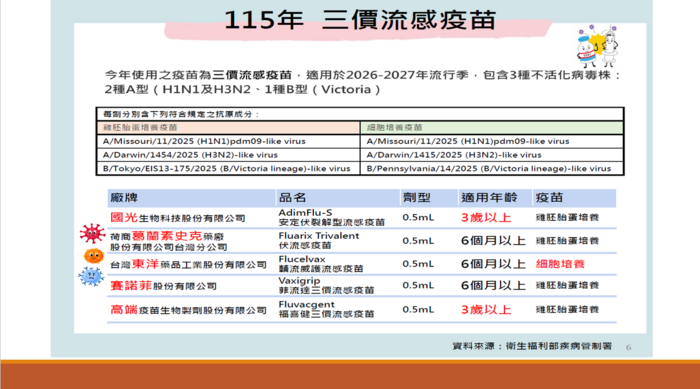Click '雞胚胎蛋培養' in the AdimFlu-S row
The image size is (700, 389).
coord(567,218)
